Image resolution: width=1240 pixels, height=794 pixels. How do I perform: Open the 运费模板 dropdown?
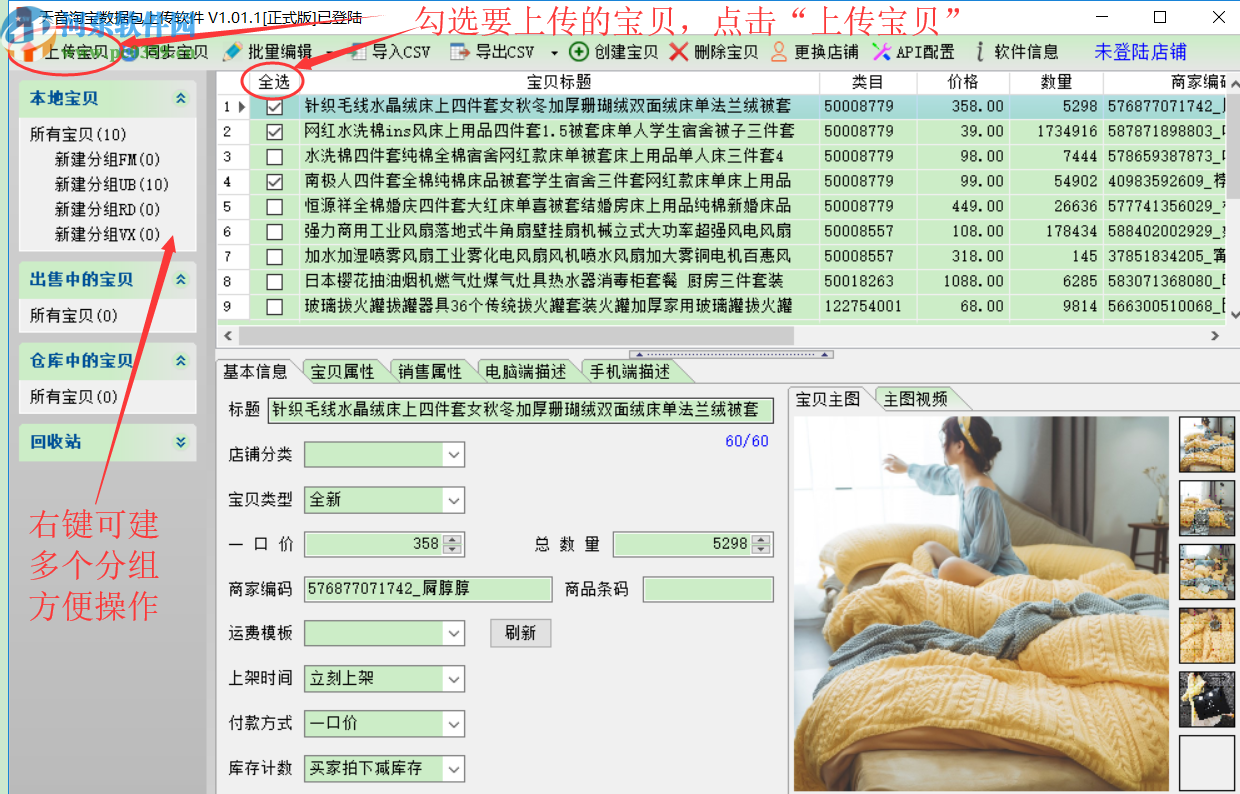point(454,633)
